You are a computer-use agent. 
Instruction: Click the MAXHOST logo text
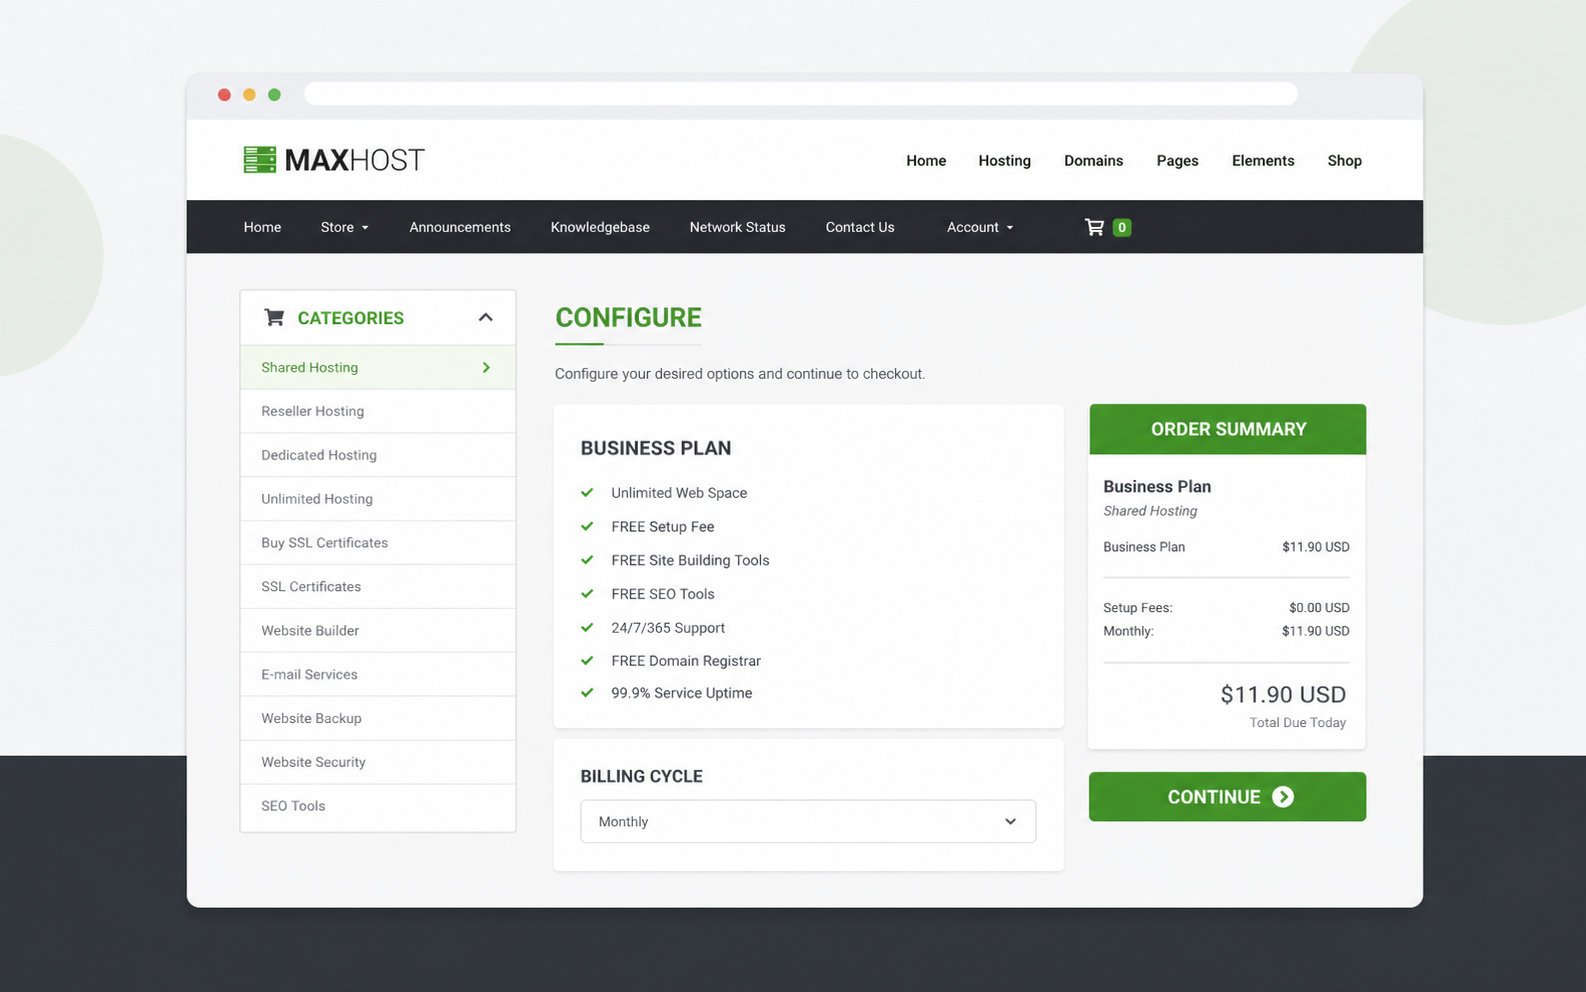click(355, 160)
